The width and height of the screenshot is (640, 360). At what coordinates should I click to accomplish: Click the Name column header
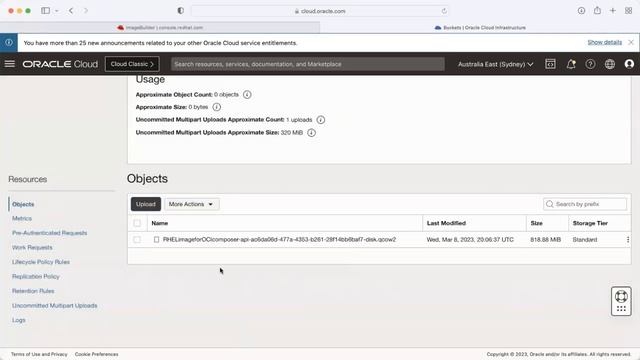click(x=160, y=223)
